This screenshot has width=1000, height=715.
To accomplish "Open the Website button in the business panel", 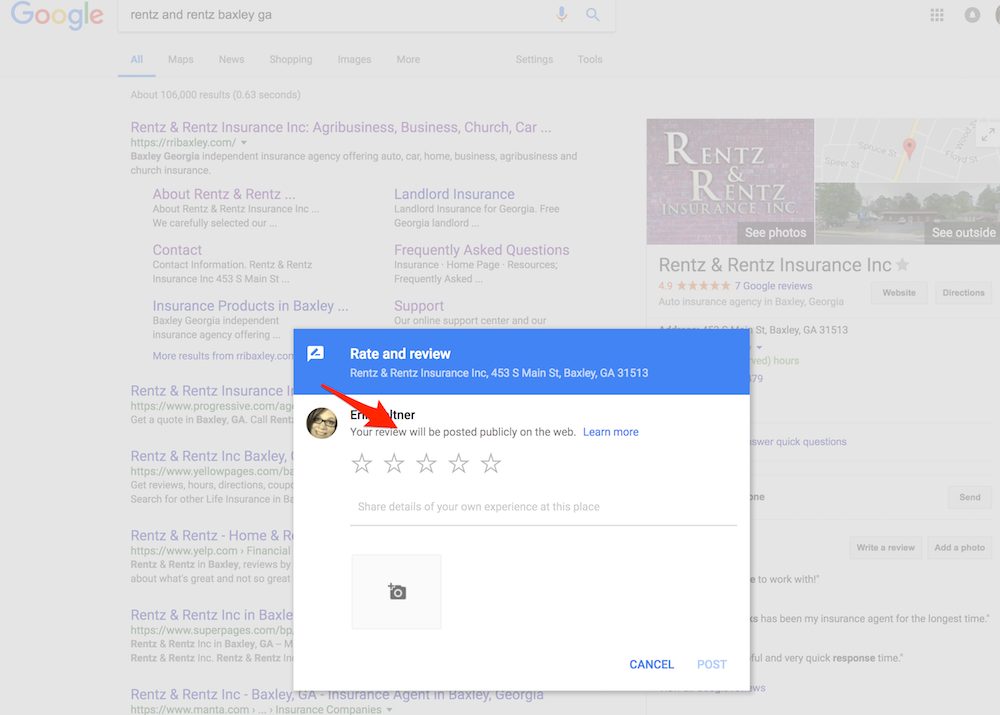I will [x=899, y=293].
